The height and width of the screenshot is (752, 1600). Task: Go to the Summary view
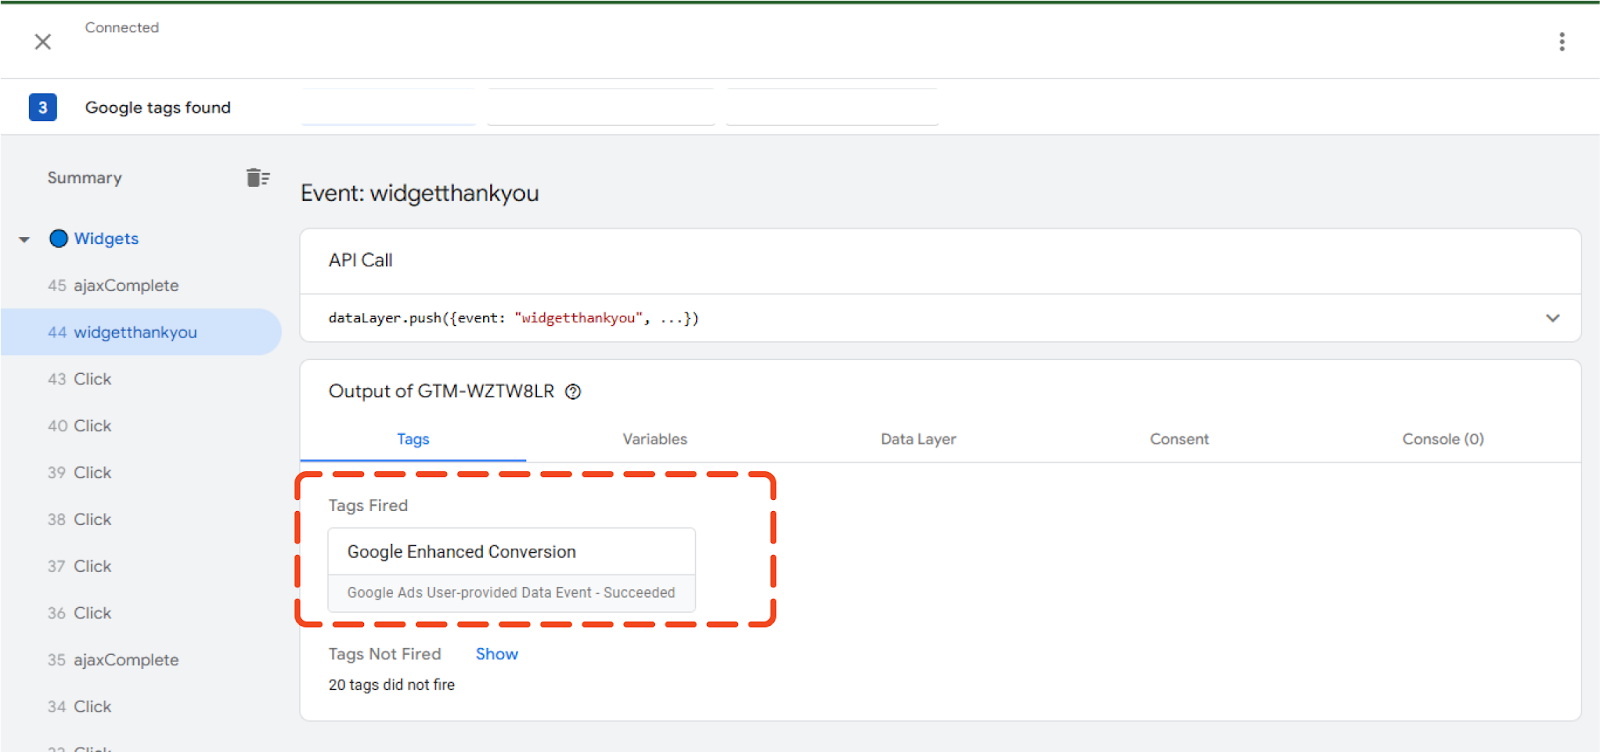[85, 178]
